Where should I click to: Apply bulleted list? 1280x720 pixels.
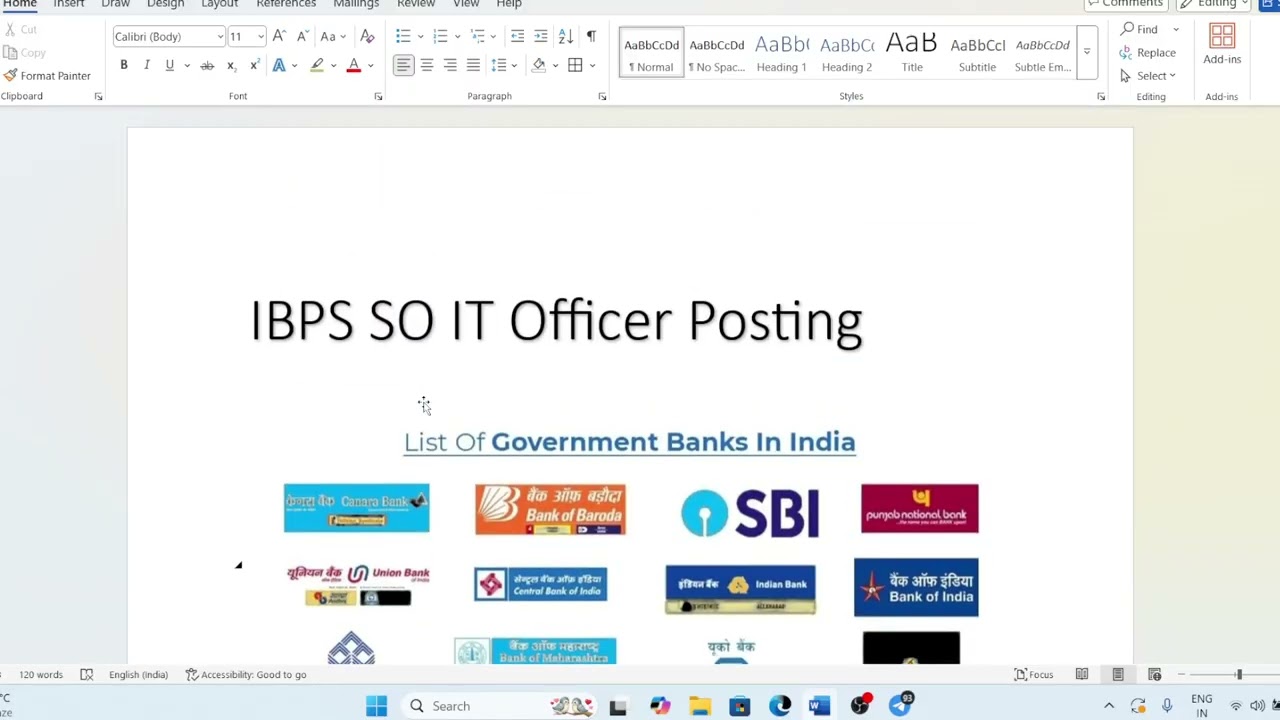pos(403,36)
